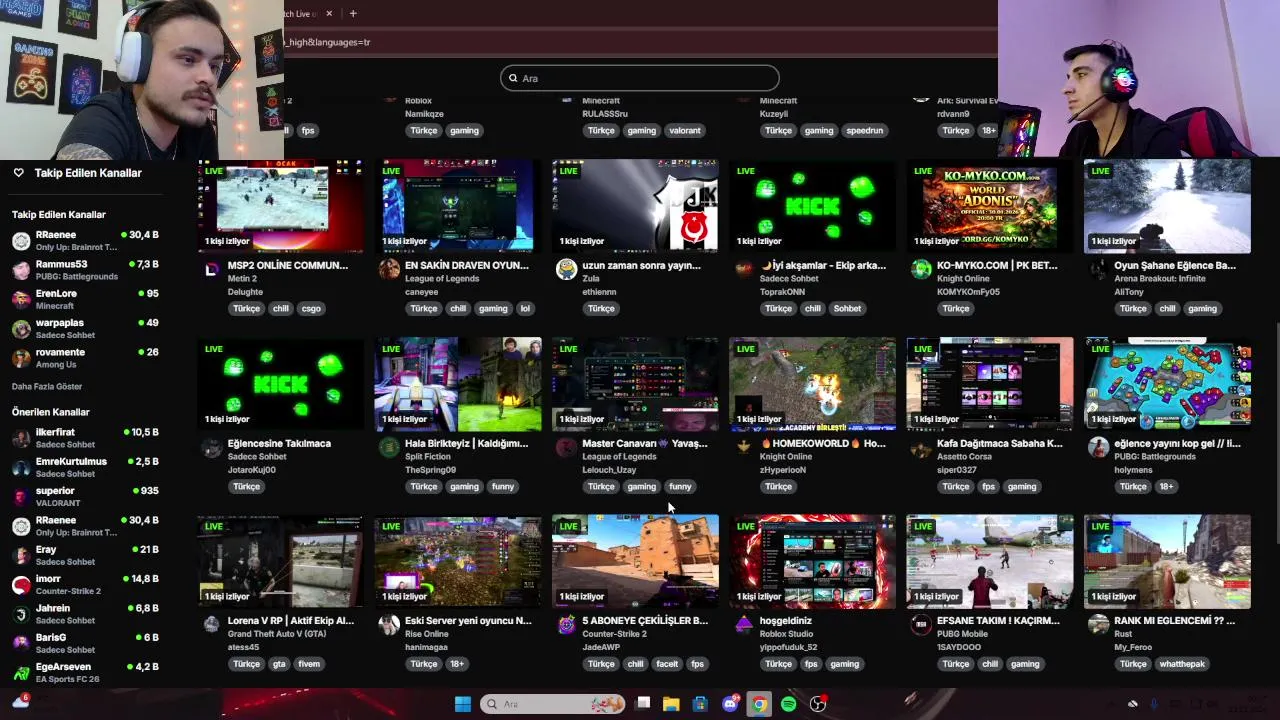Viewport: 1280px width, 720px height.
Task: Open Arena Breakout: Infinite category link
Action: coord(1160,279)
